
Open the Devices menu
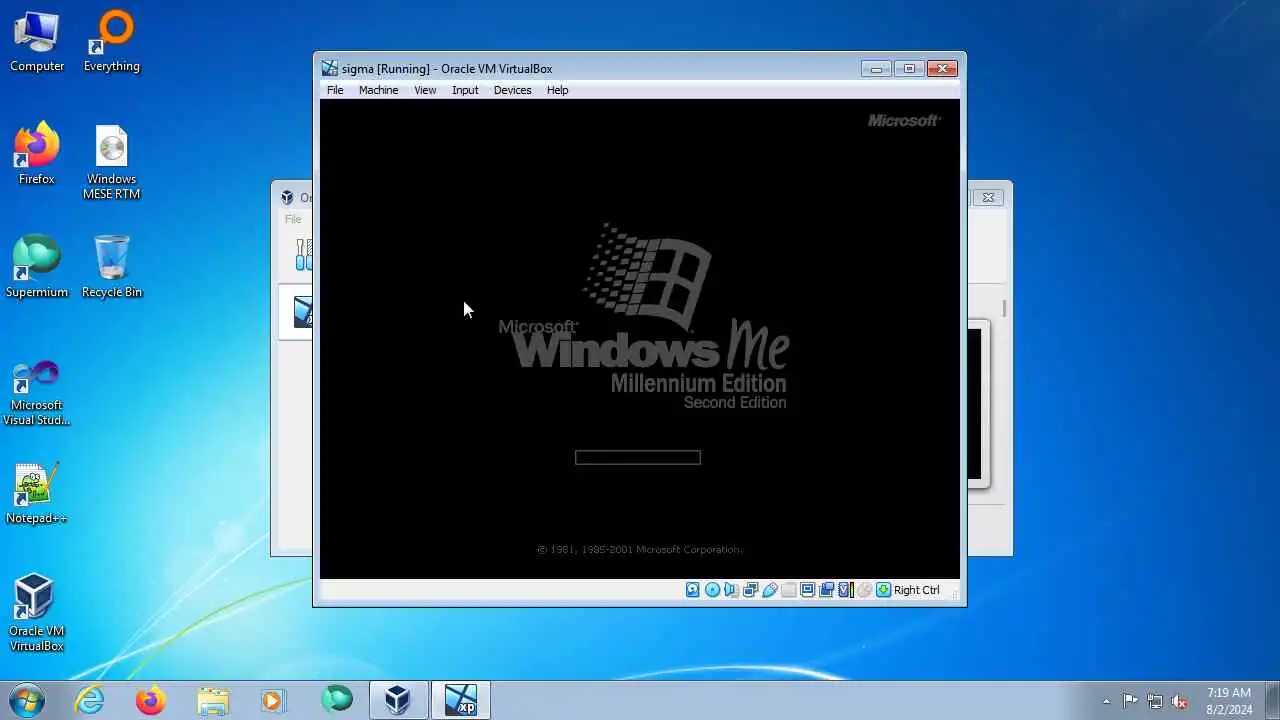(x=512, y=90)
